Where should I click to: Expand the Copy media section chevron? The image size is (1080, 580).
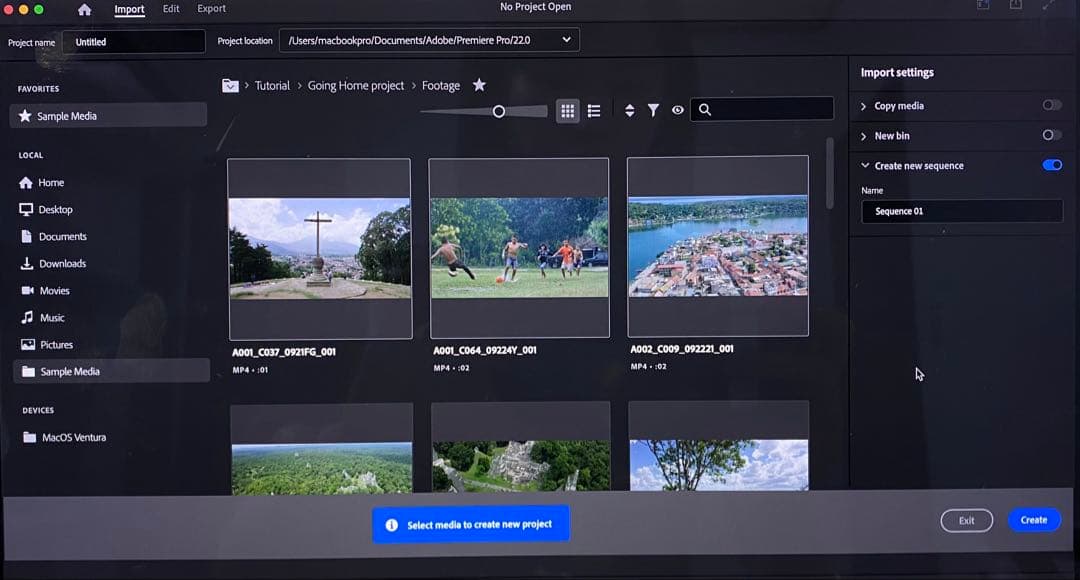(x=864, y=106)
